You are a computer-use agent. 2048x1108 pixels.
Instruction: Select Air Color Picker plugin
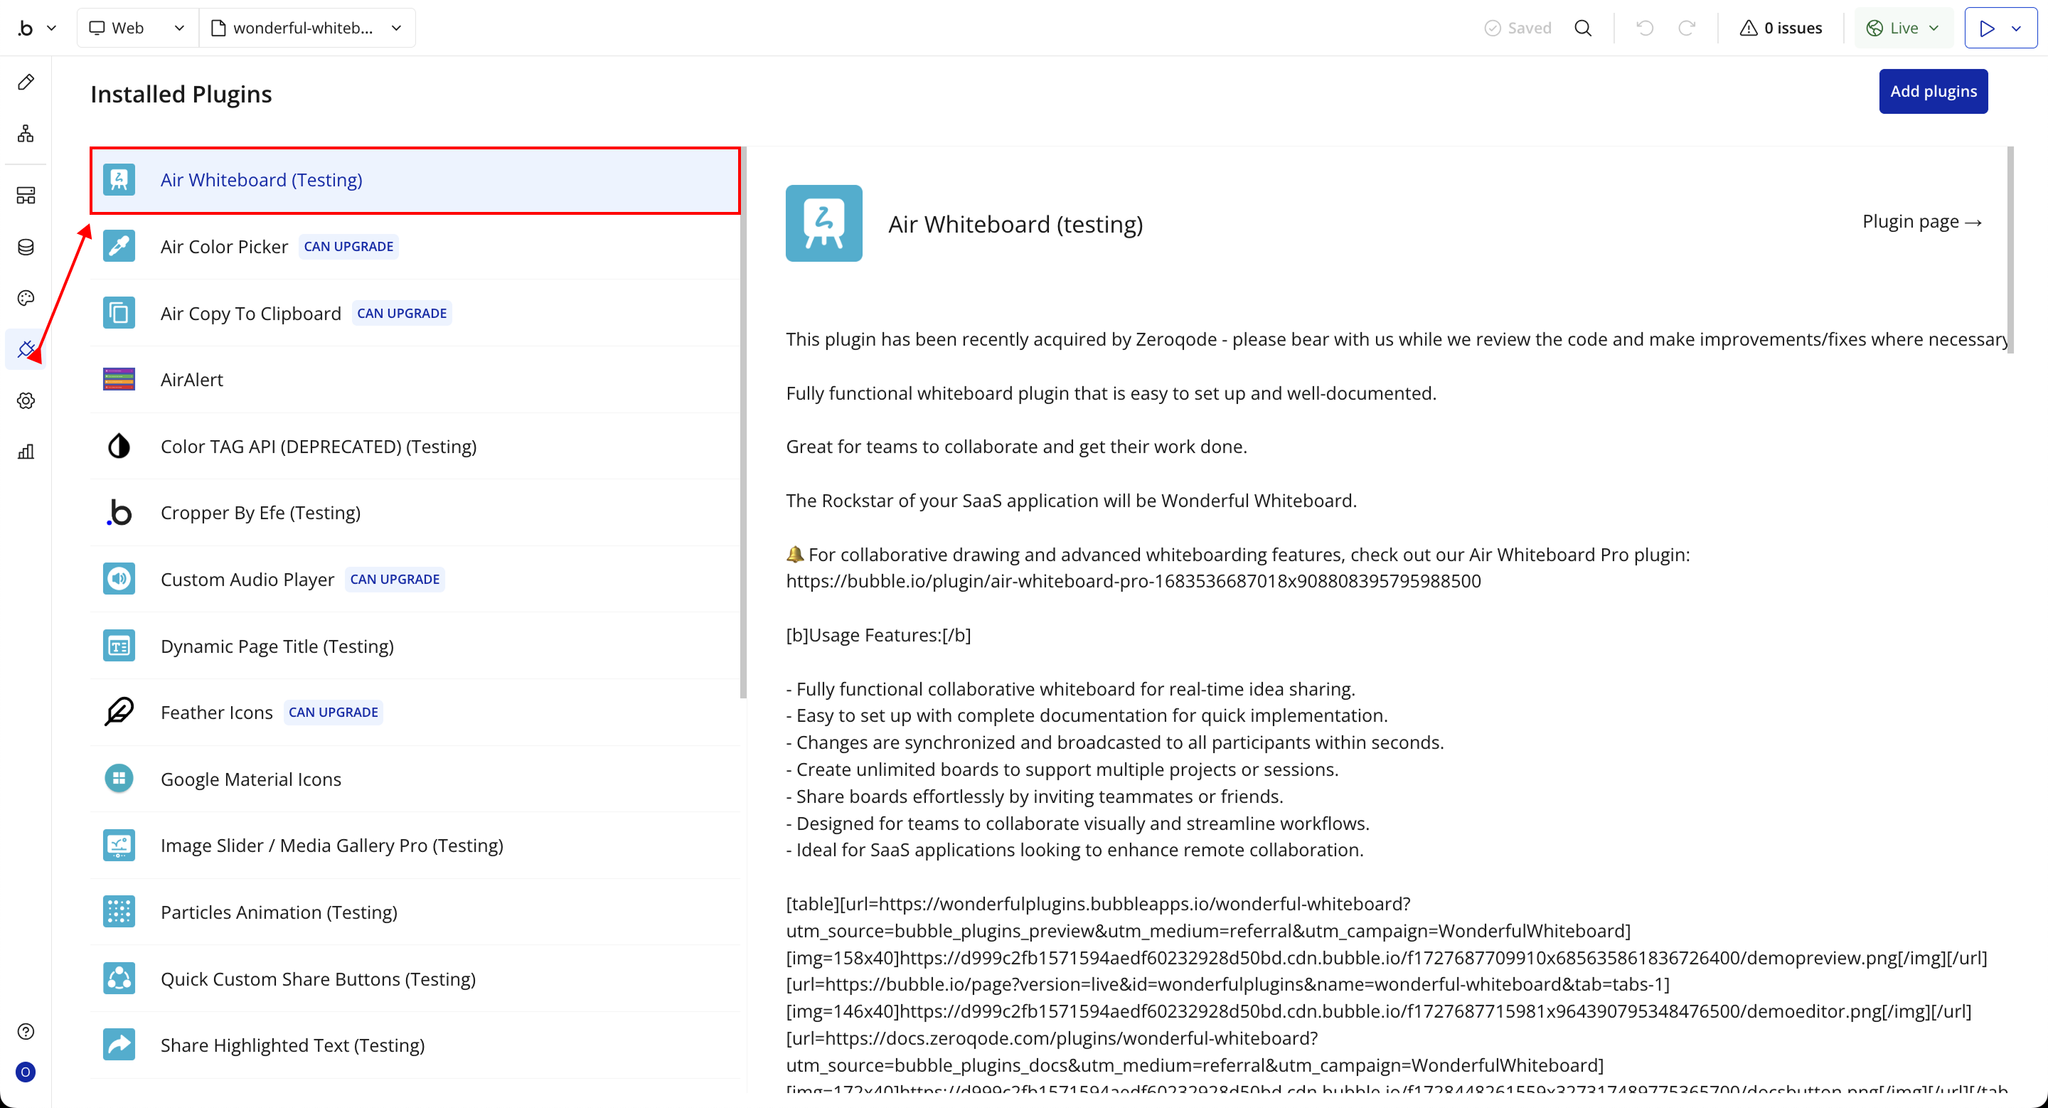pos(224,247)
